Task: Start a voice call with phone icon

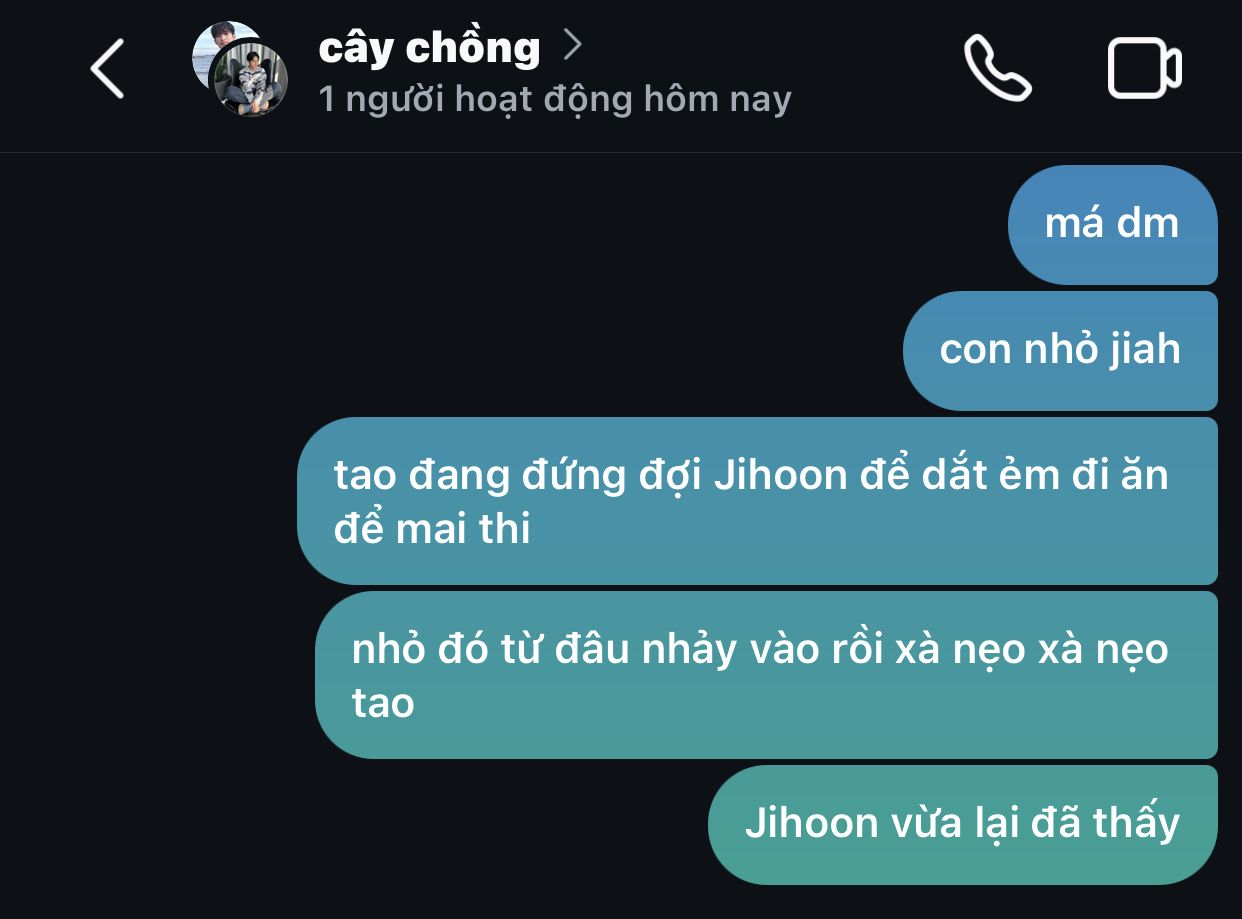Action: click(x=997, y=68)
